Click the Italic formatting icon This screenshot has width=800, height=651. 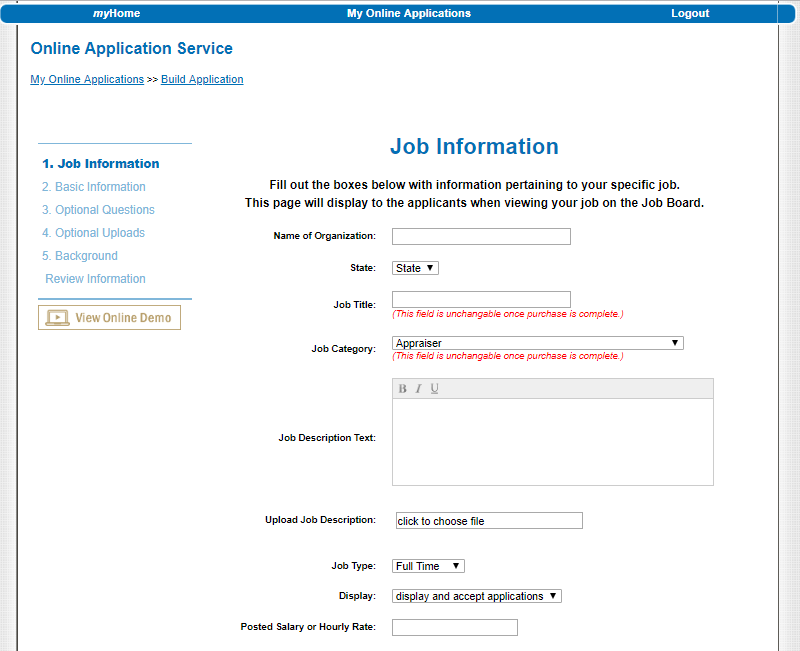pos(419,389)
